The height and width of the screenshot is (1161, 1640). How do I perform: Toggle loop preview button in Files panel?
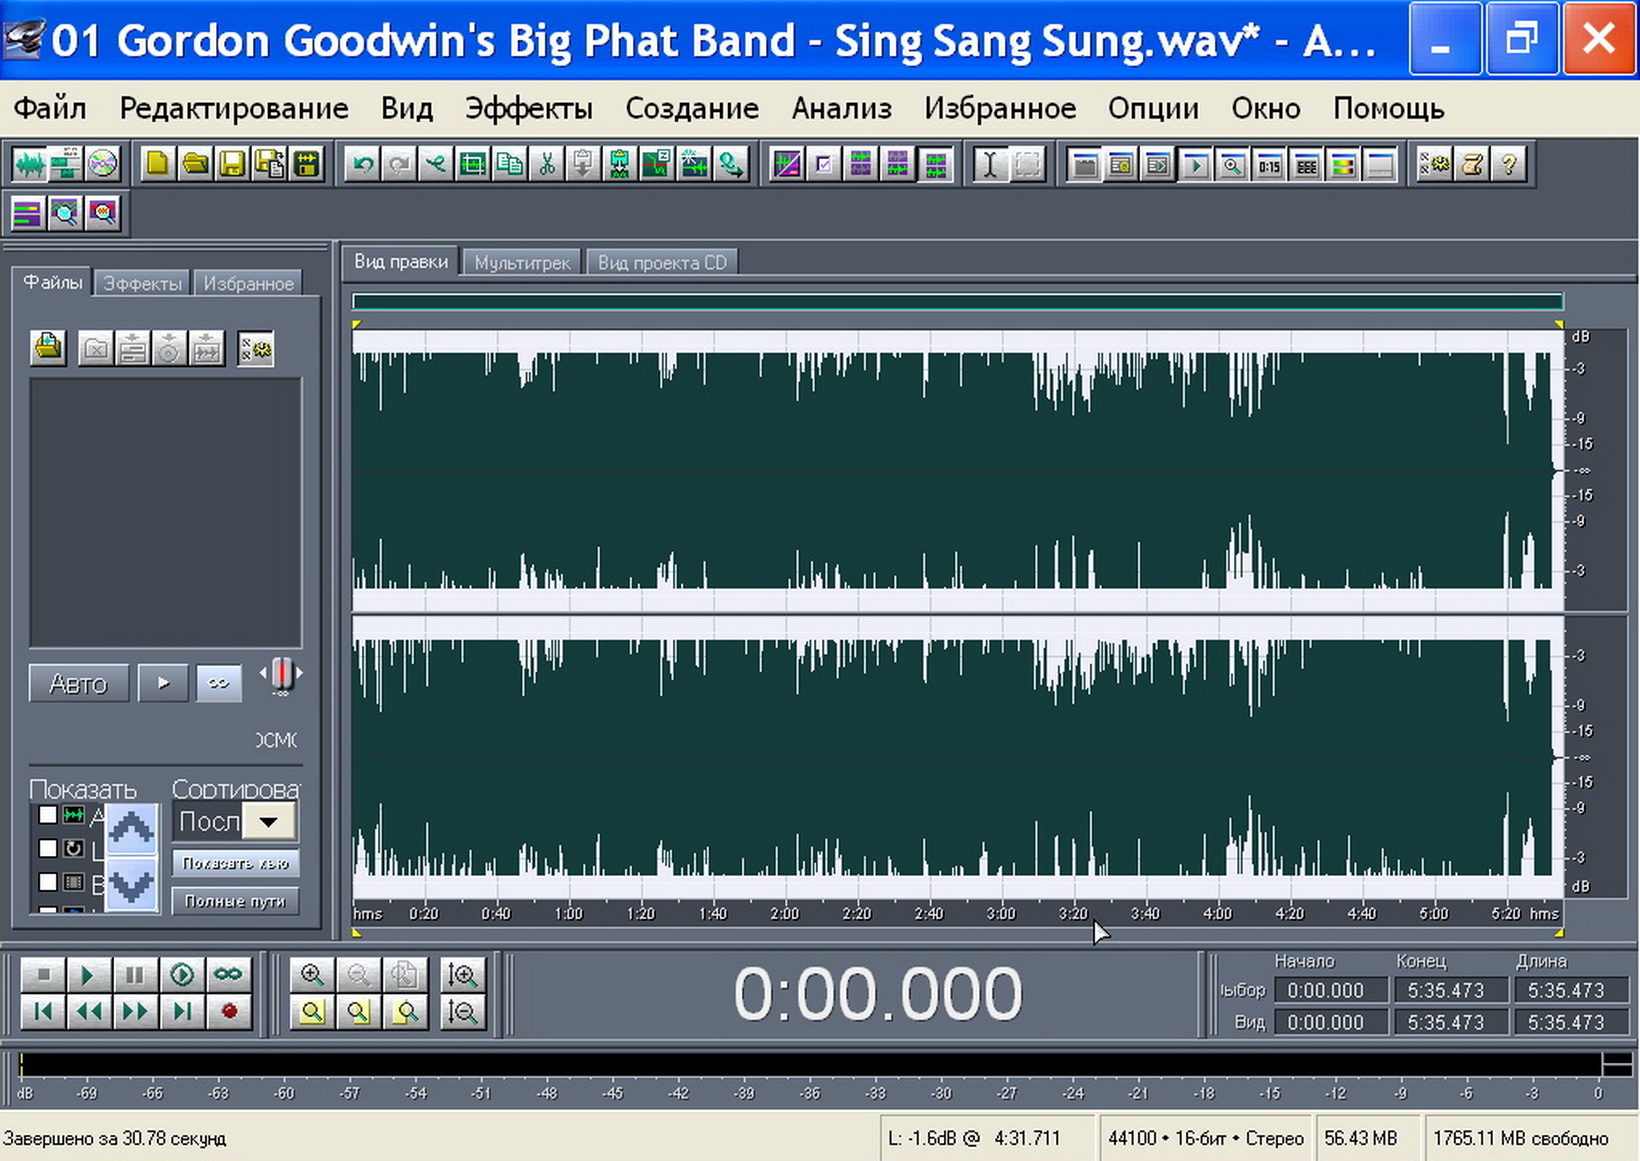pos(219,684)
